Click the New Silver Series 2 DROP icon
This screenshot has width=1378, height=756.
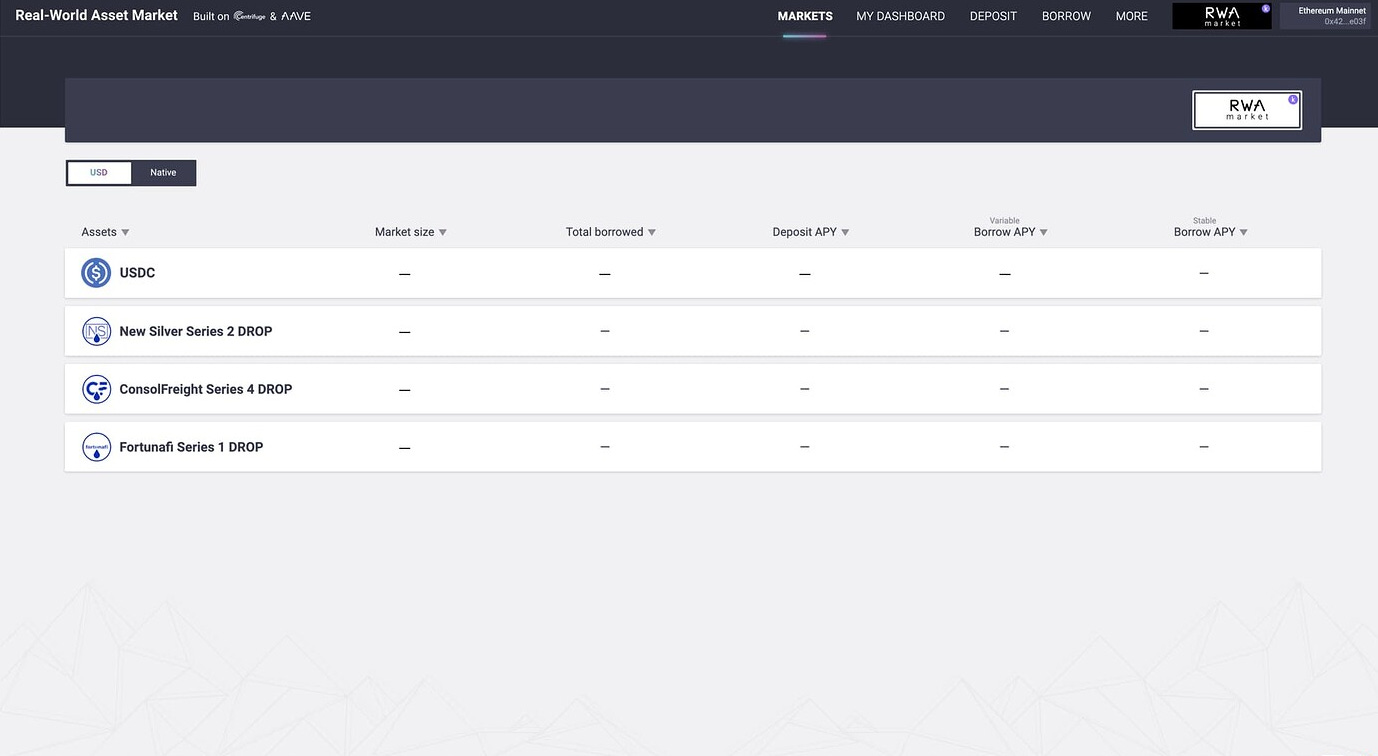96,331
